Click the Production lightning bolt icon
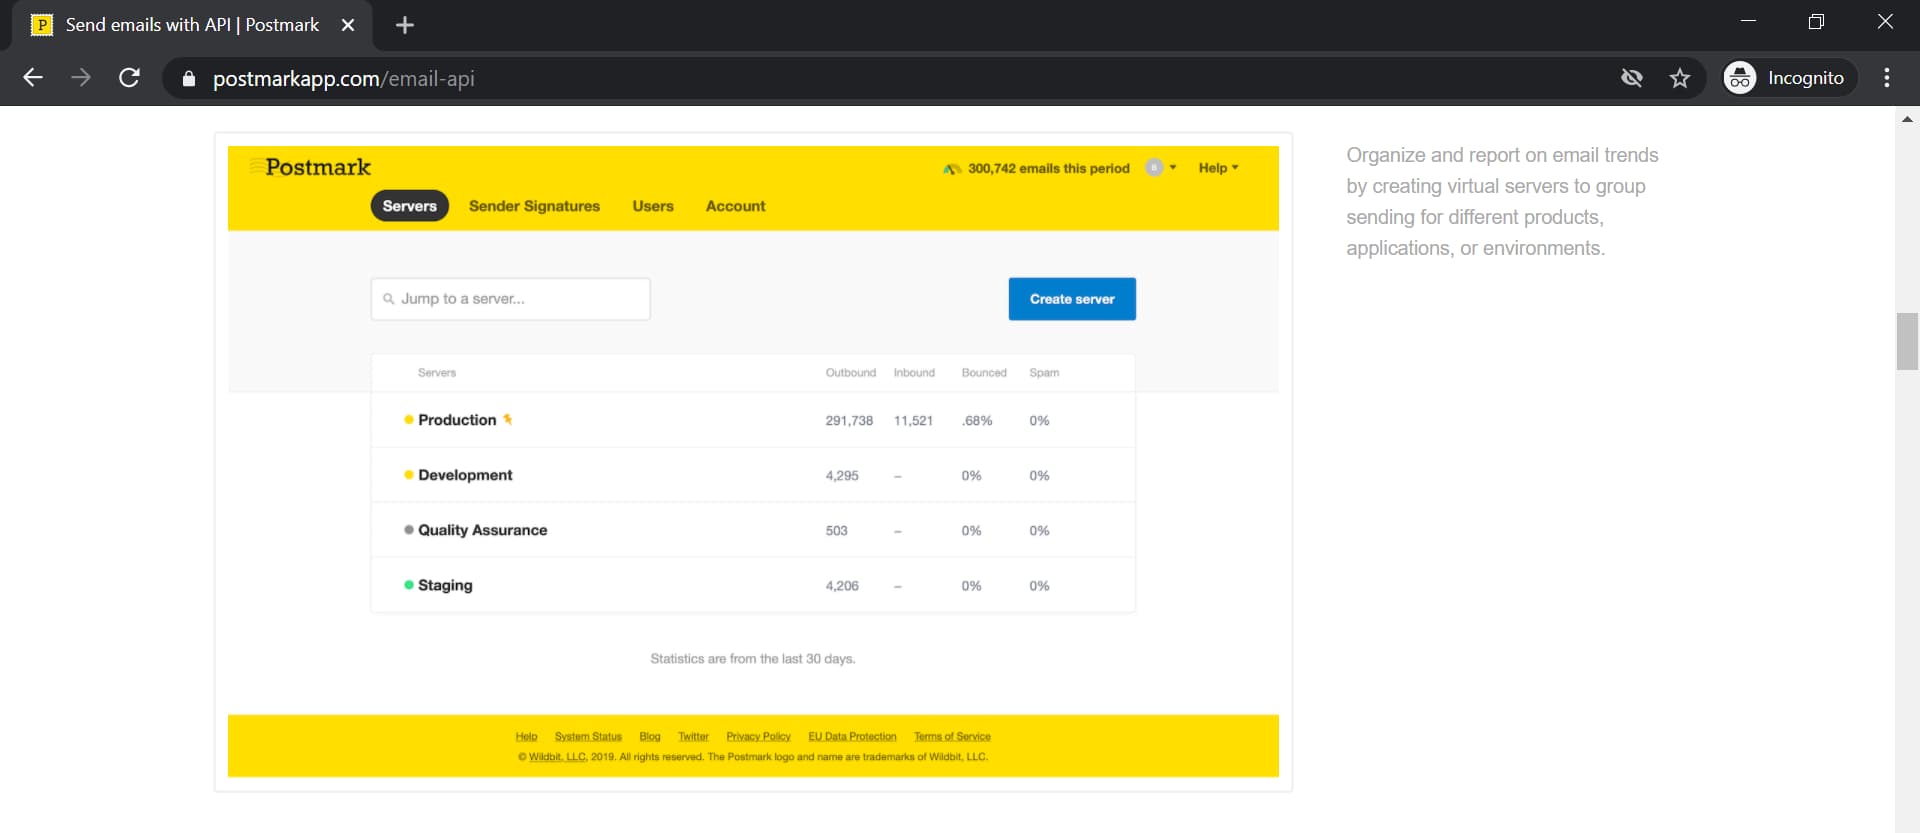Image resolution: width=1920 pixels, height=833 pixels. 508,420
